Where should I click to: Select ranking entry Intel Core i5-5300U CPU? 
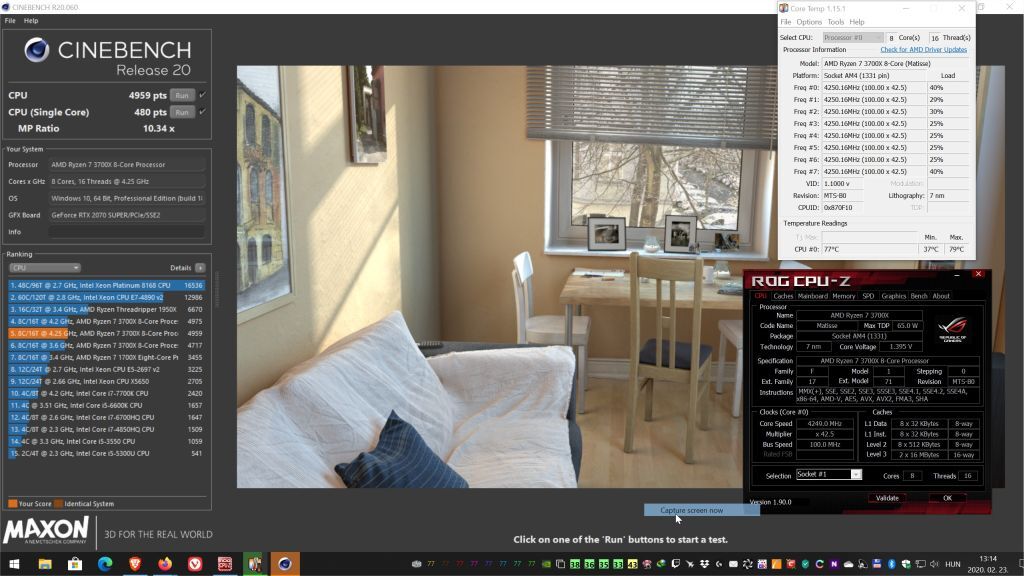click(x=106, y=453)
